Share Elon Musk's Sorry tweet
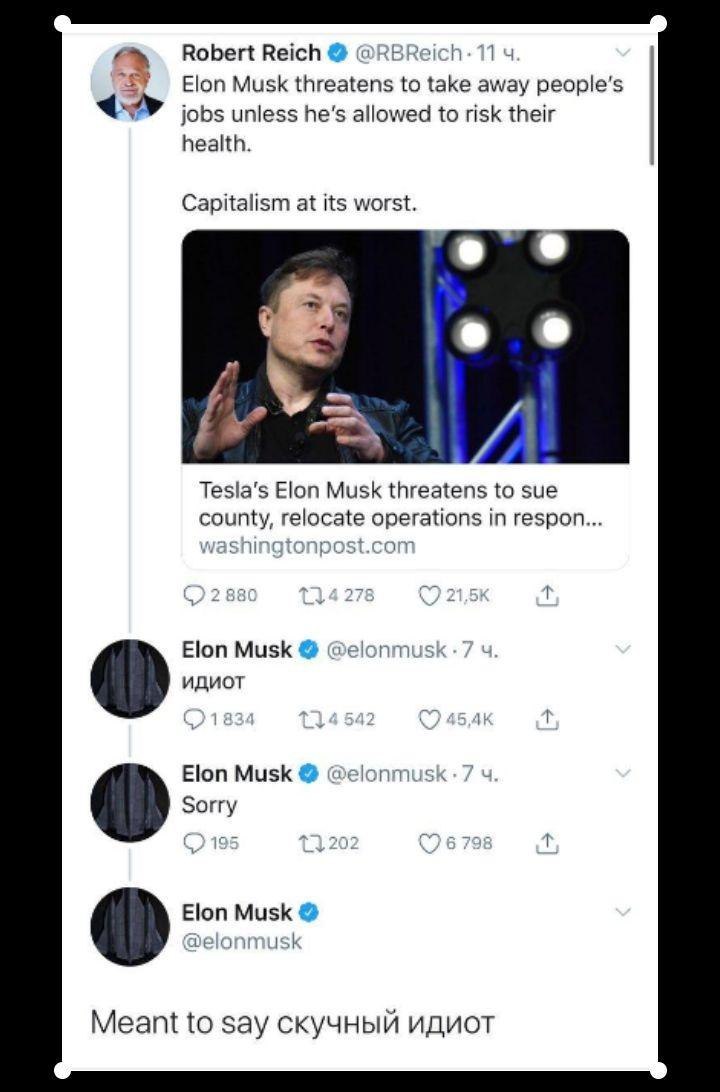 click(x=546, y=843)
